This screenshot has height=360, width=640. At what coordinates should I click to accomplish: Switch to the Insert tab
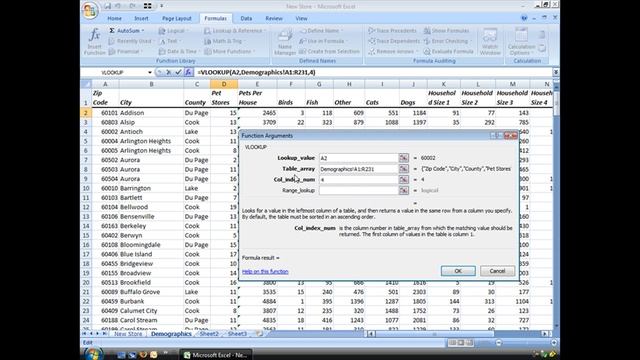point(141,18)
